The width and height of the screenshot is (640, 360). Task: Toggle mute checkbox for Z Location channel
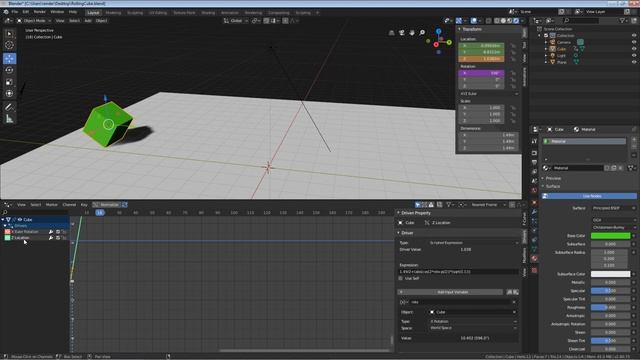[58, 238]
